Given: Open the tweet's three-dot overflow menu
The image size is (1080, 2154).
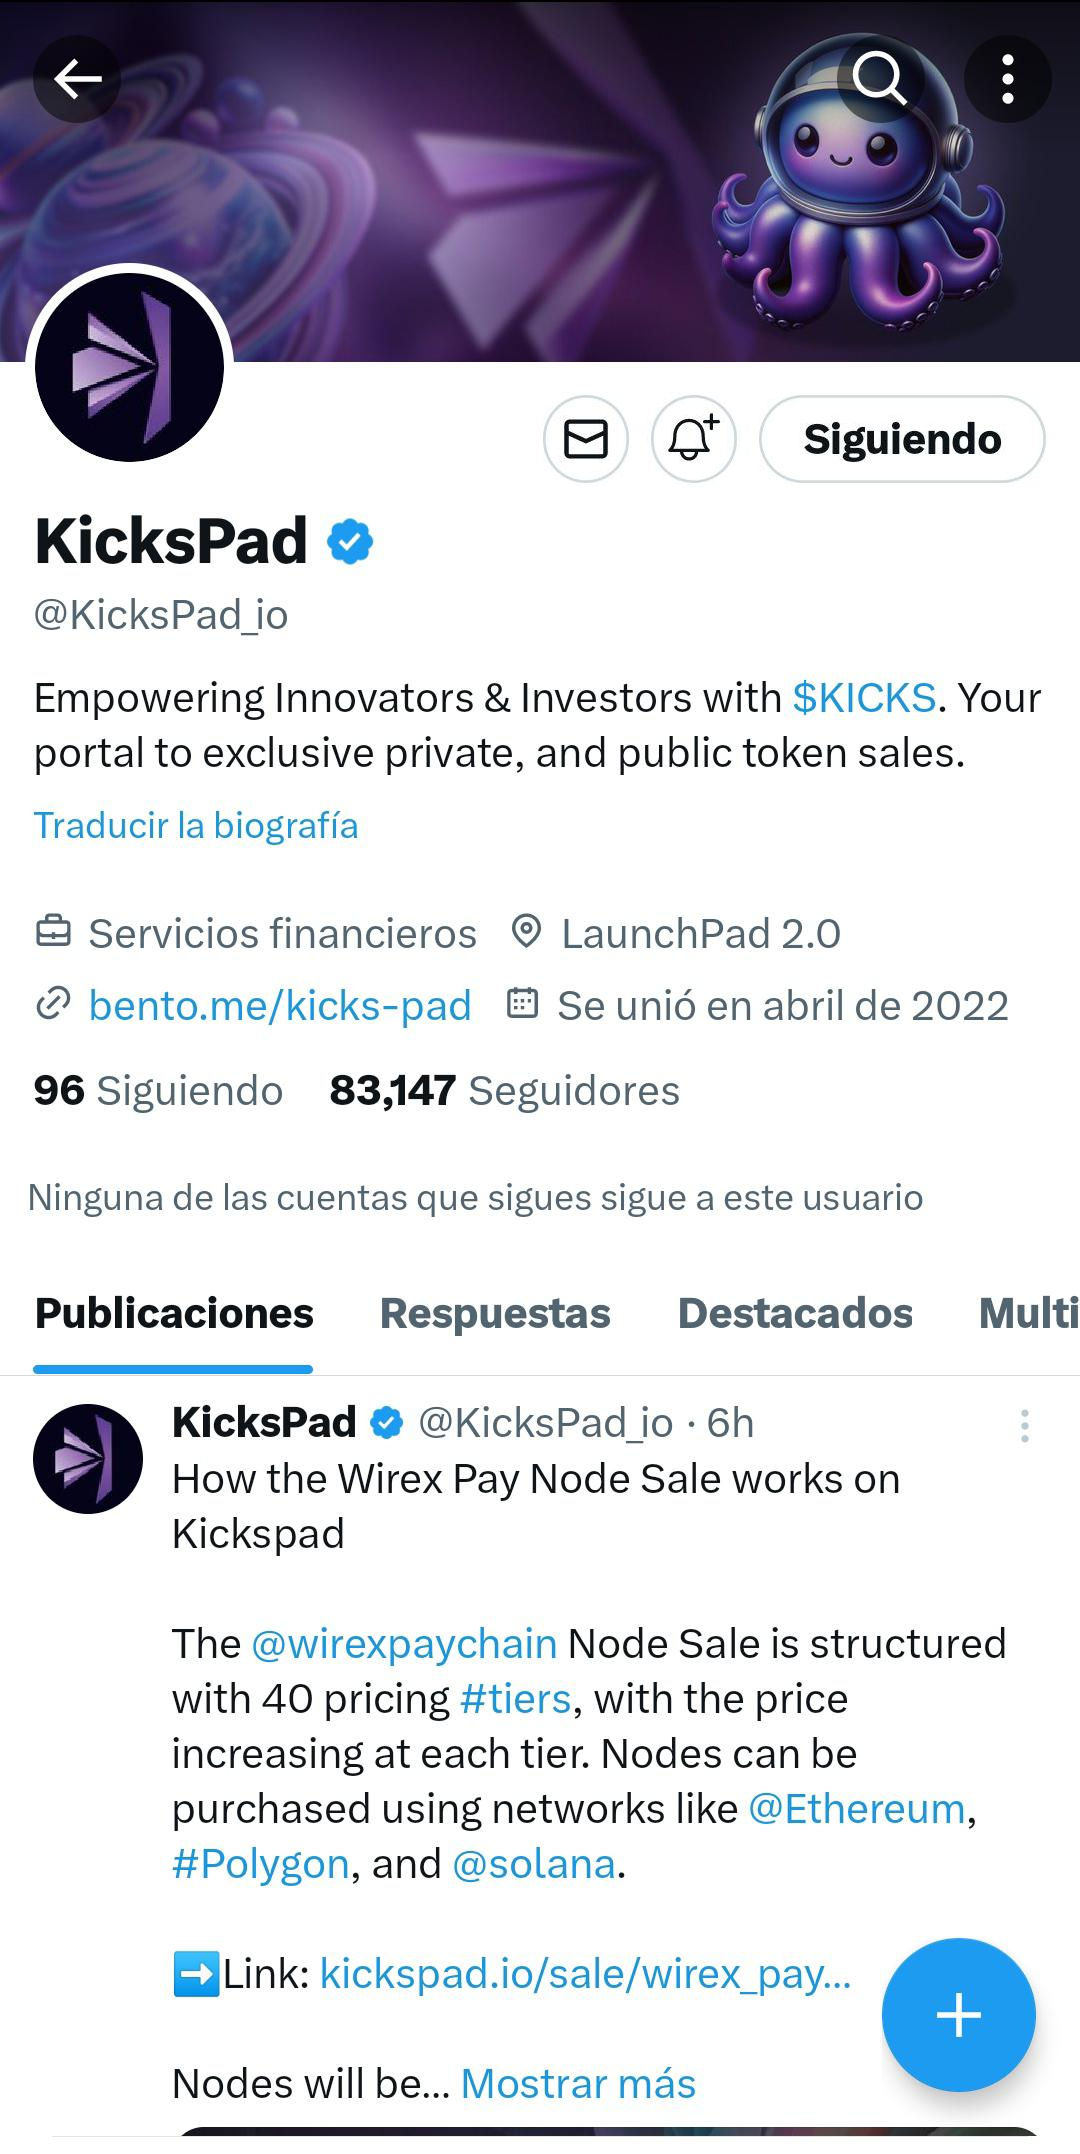Looking at the screenshot, I should click(x=1024, y=1426).
